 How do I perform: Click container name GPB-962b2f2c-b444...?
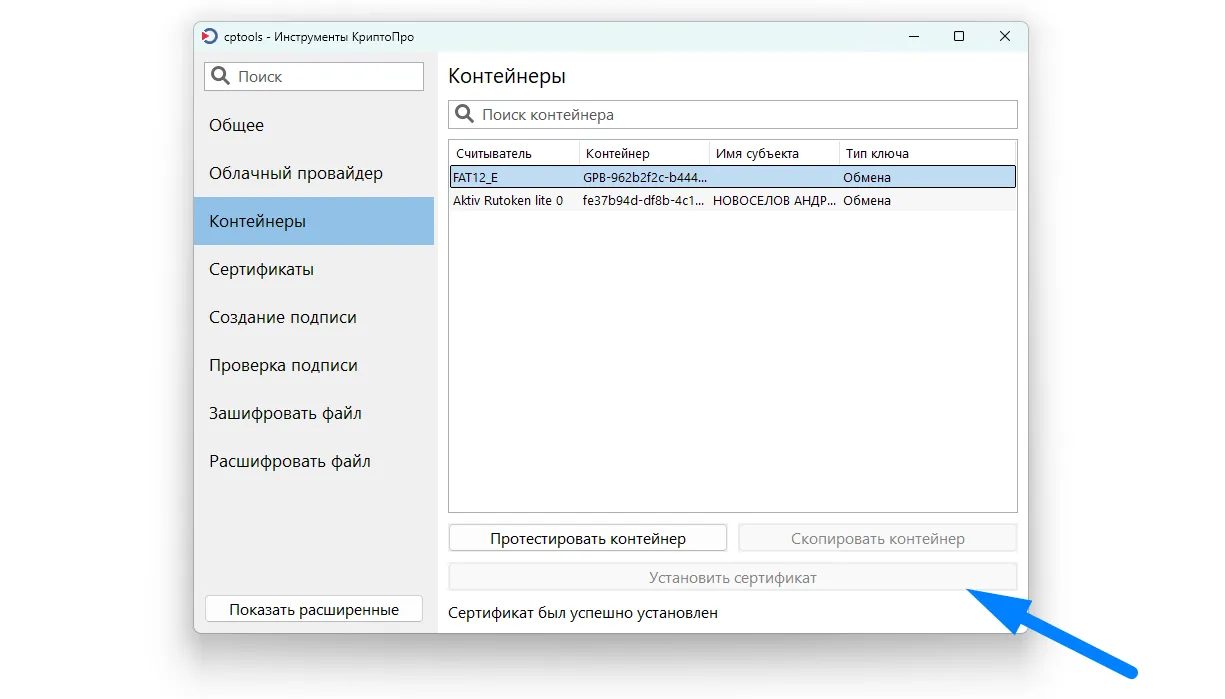[x=645, y=178]
